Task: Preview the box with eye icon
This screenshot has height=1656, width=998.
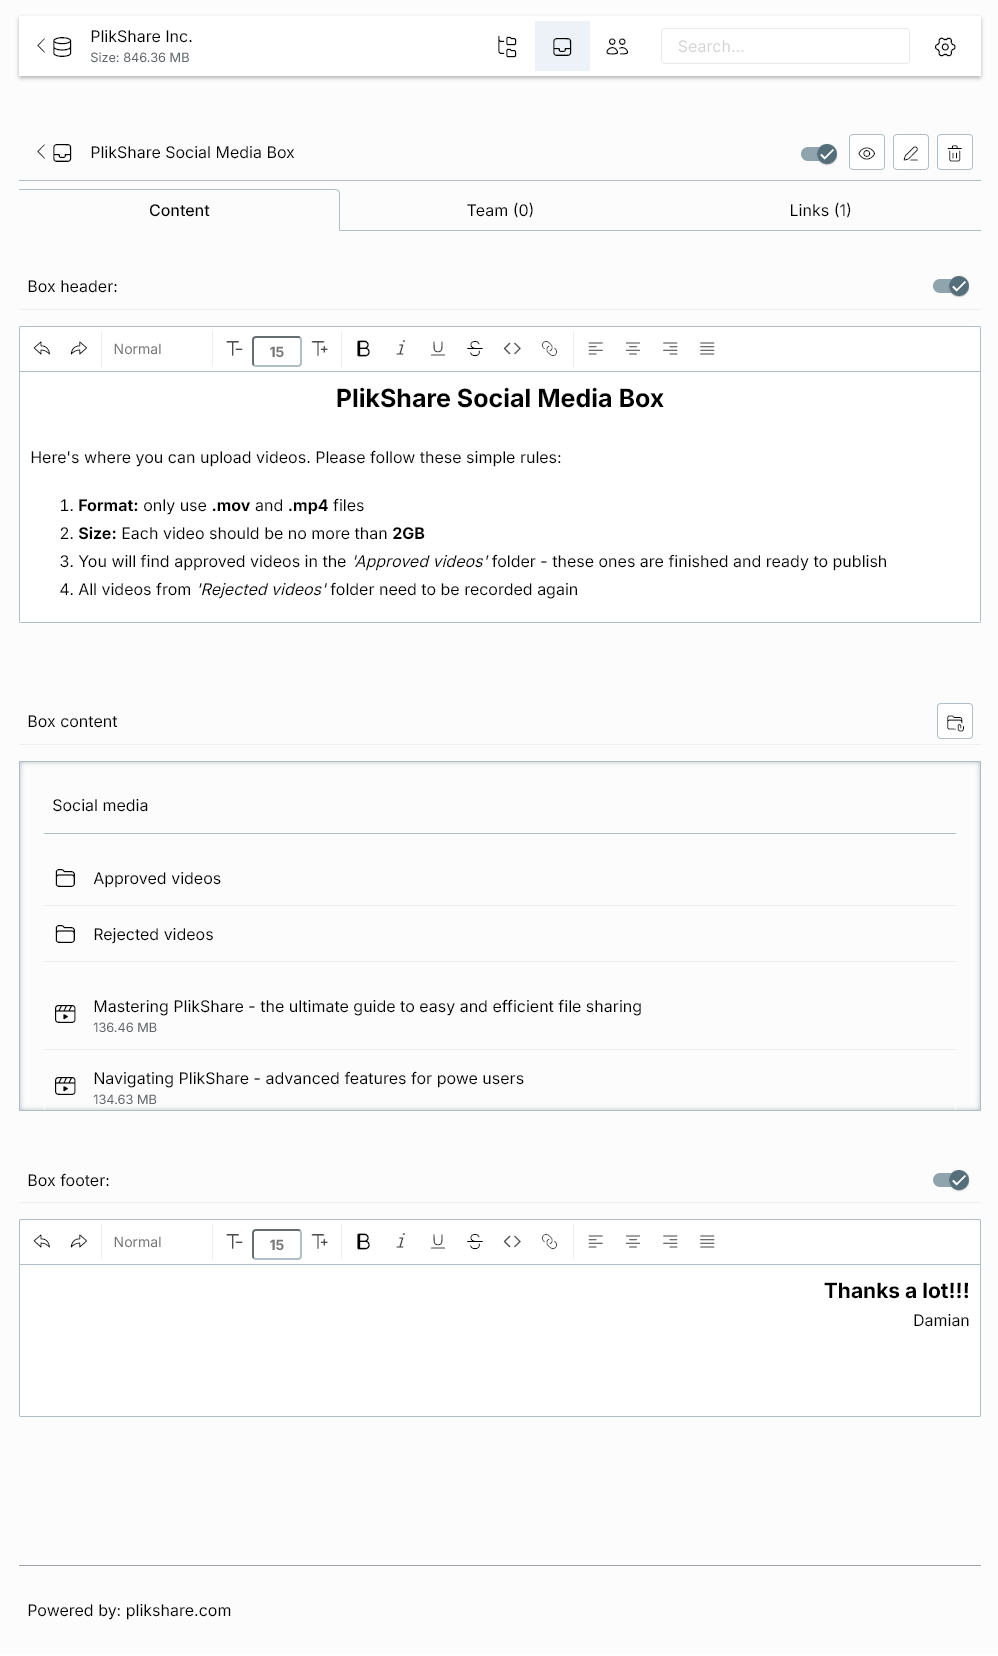Action: point(867,153)
